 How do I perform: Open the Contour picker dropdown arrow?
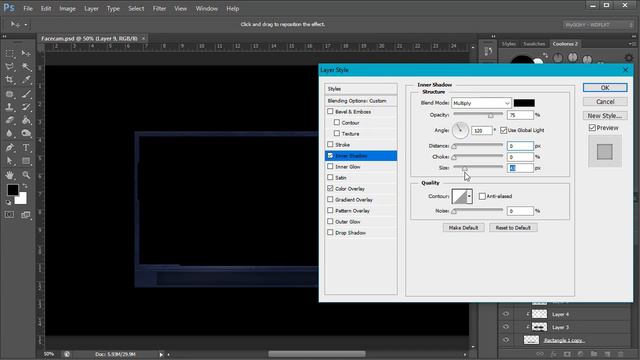tap(469, 196)
